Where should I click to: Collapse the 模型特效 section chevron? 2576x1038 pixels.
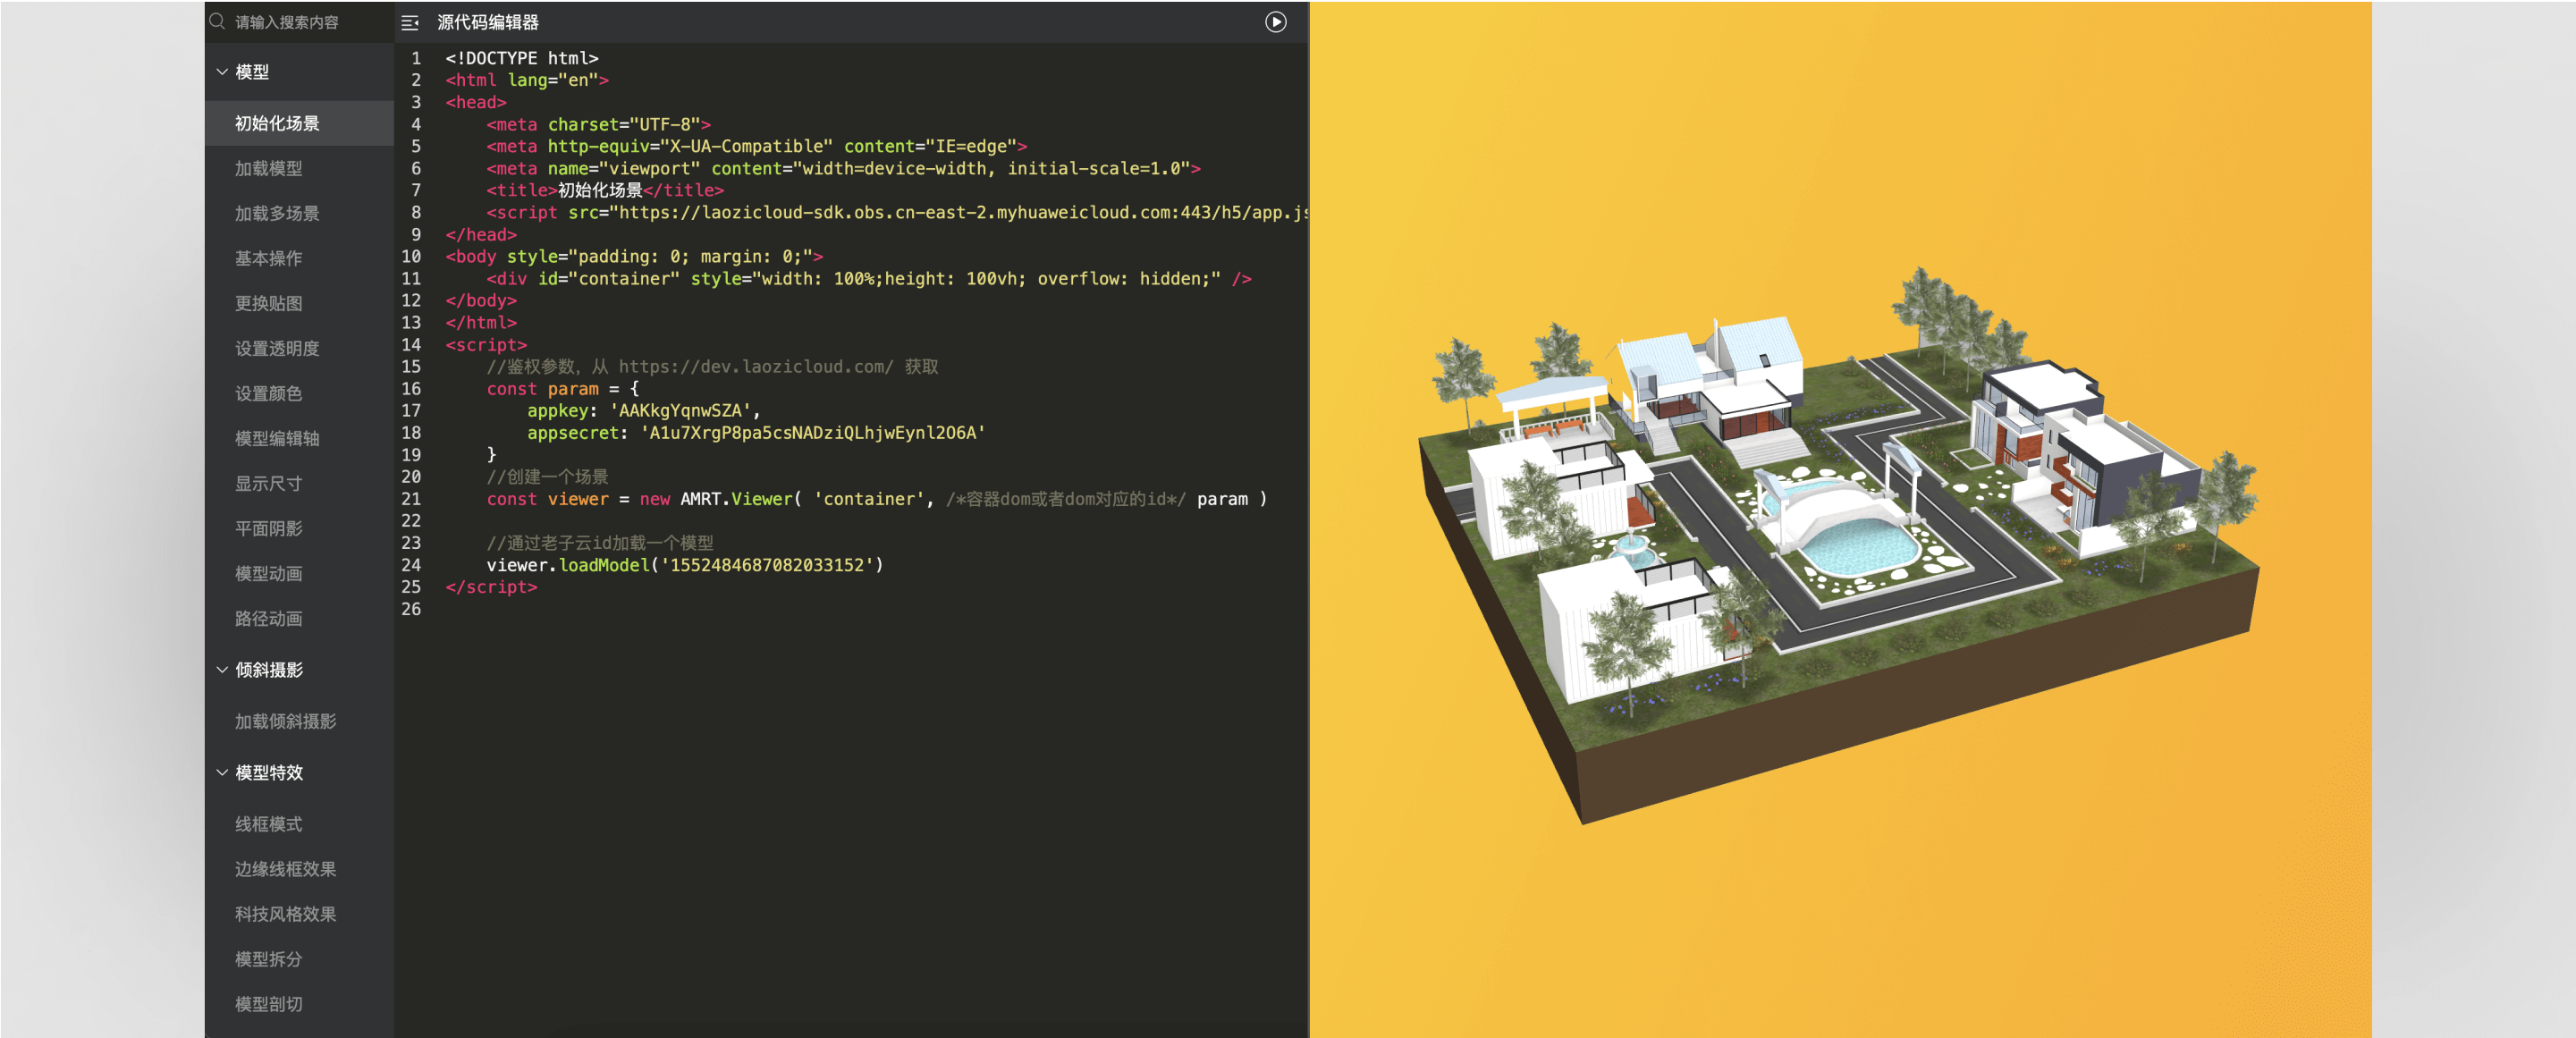point(222,773)
